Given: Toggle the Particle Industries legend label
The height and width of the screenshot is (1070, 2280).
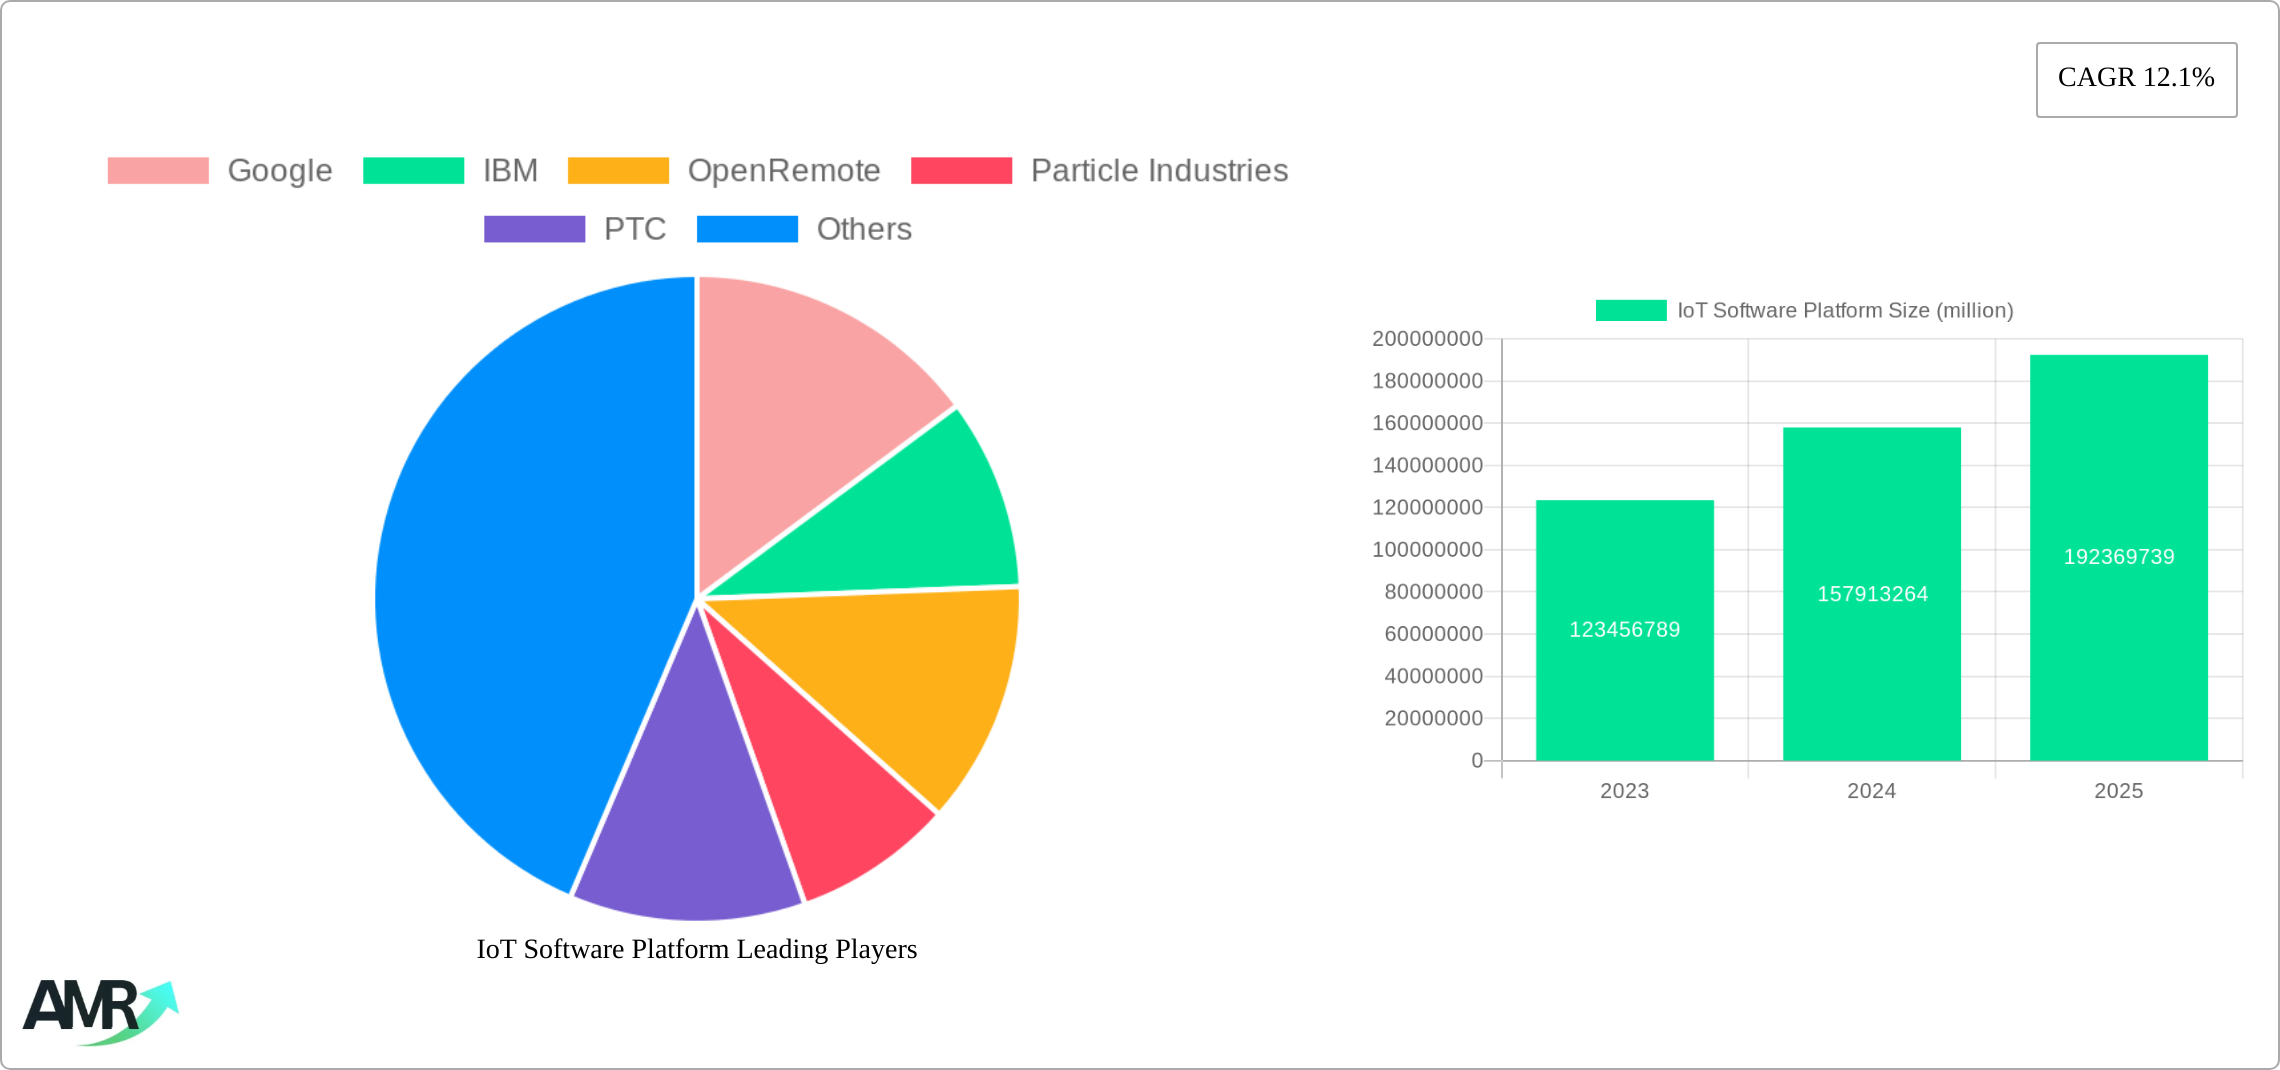Looking at the screenshot, I should (x=1159, y=171).
